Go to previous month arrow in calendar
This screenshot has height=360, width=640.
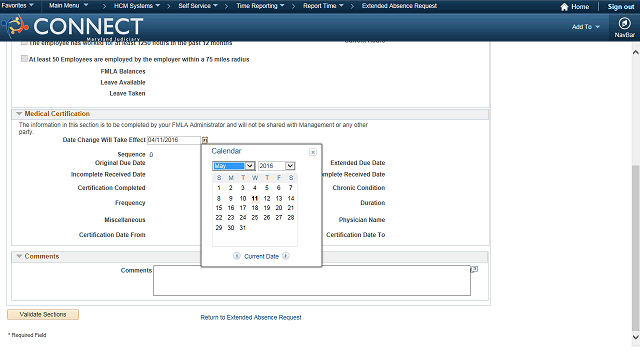point(236,256)
